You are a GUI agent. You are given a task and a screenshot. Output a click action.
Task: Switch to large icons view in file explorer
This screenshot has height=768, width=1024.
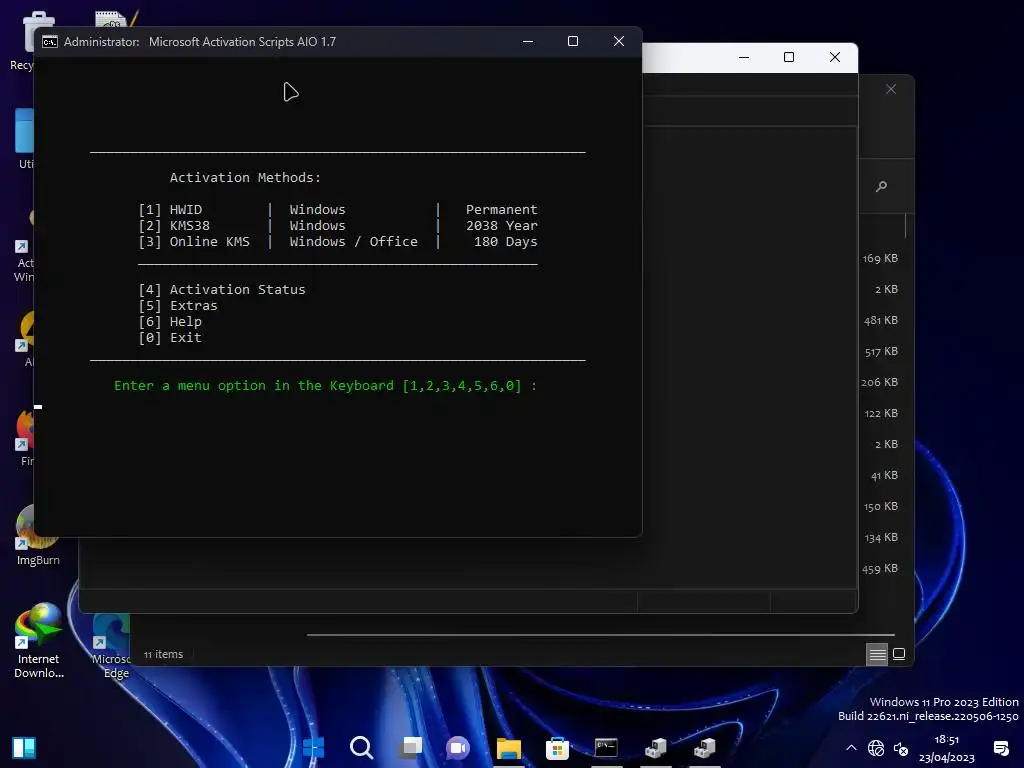click(x=899, y=654)
